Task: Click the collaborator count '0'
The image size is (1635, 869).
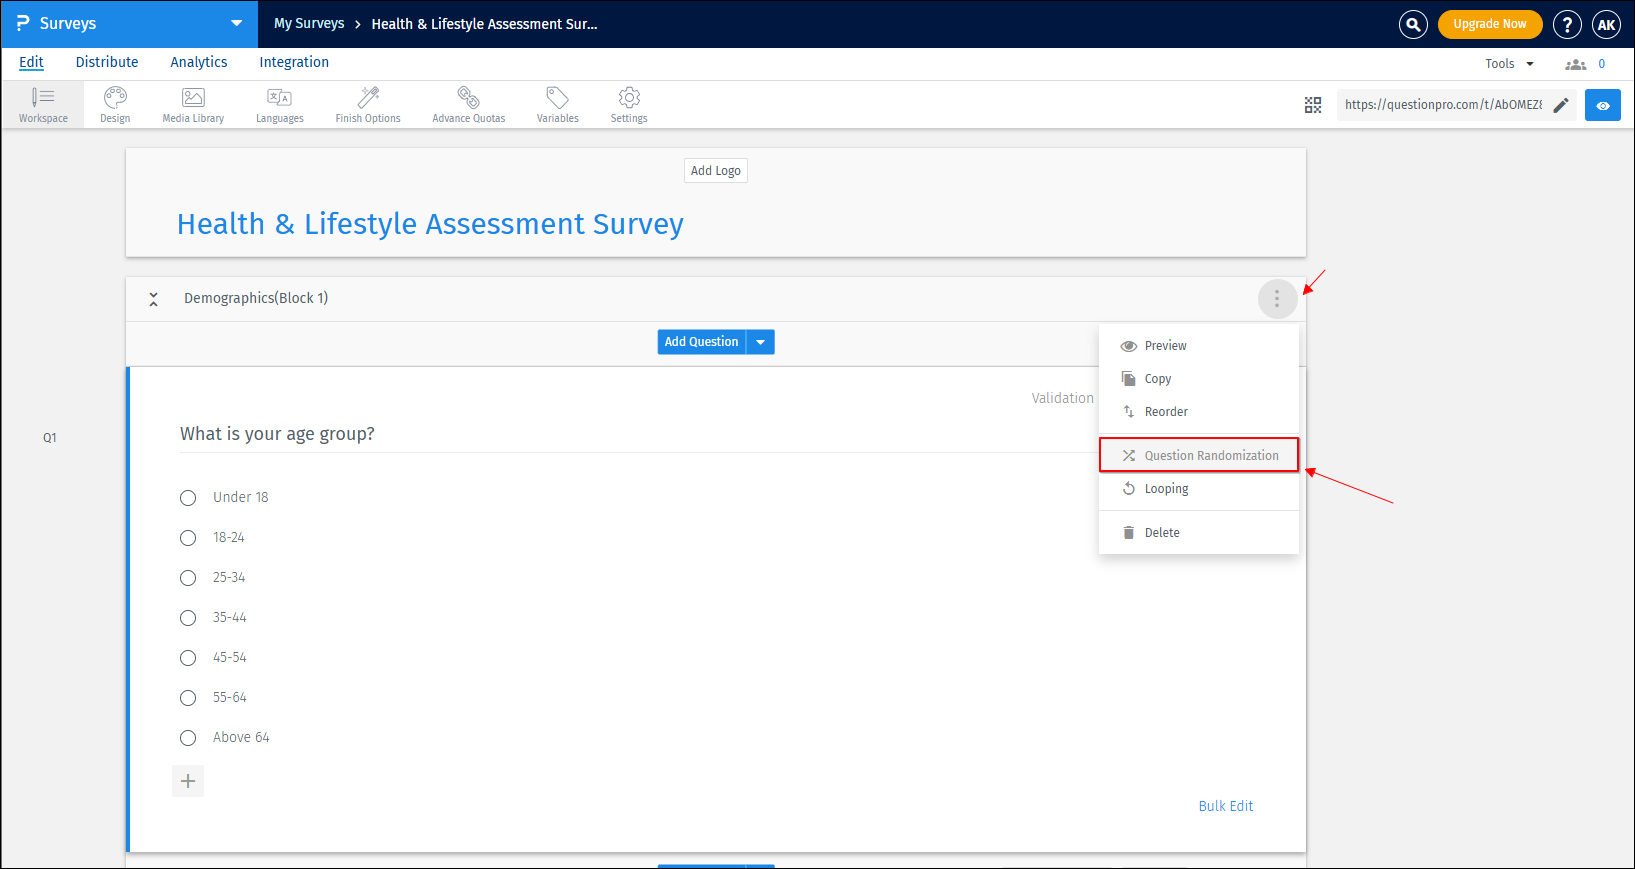Action: [1602, 64]
